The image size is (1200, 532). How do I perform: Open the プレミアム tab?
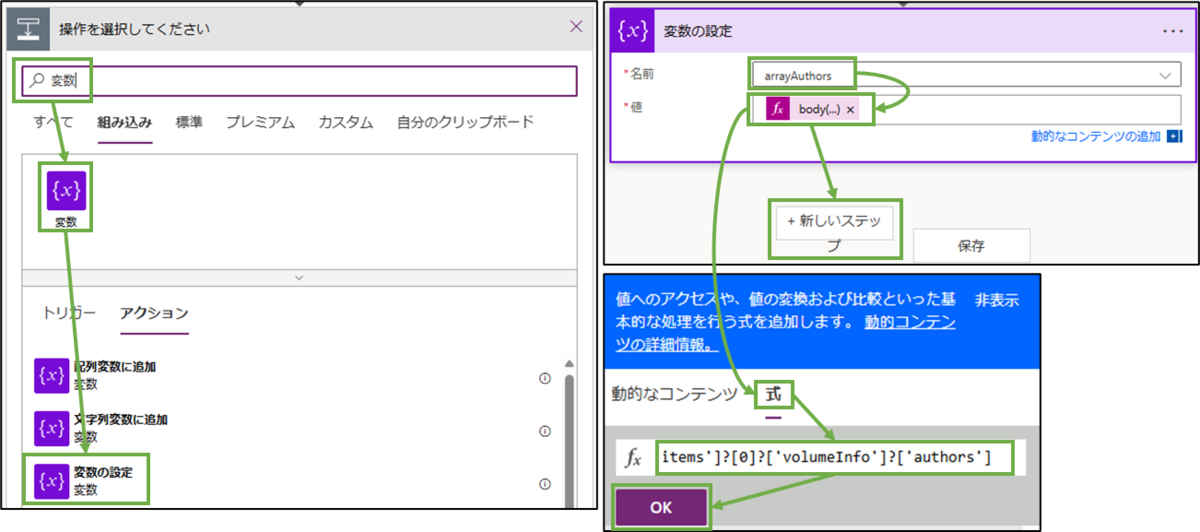(x=260, y=122)
